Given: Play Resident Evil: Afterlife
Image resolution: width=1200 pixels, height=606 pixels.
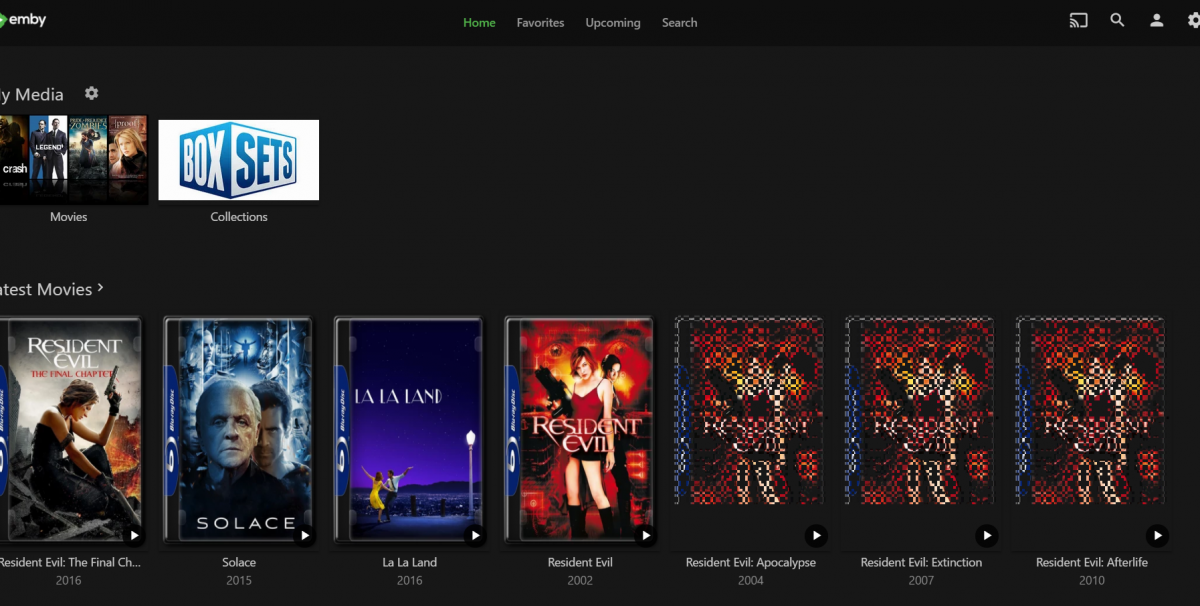Looking at the screenshot, I should point(1157,535).
